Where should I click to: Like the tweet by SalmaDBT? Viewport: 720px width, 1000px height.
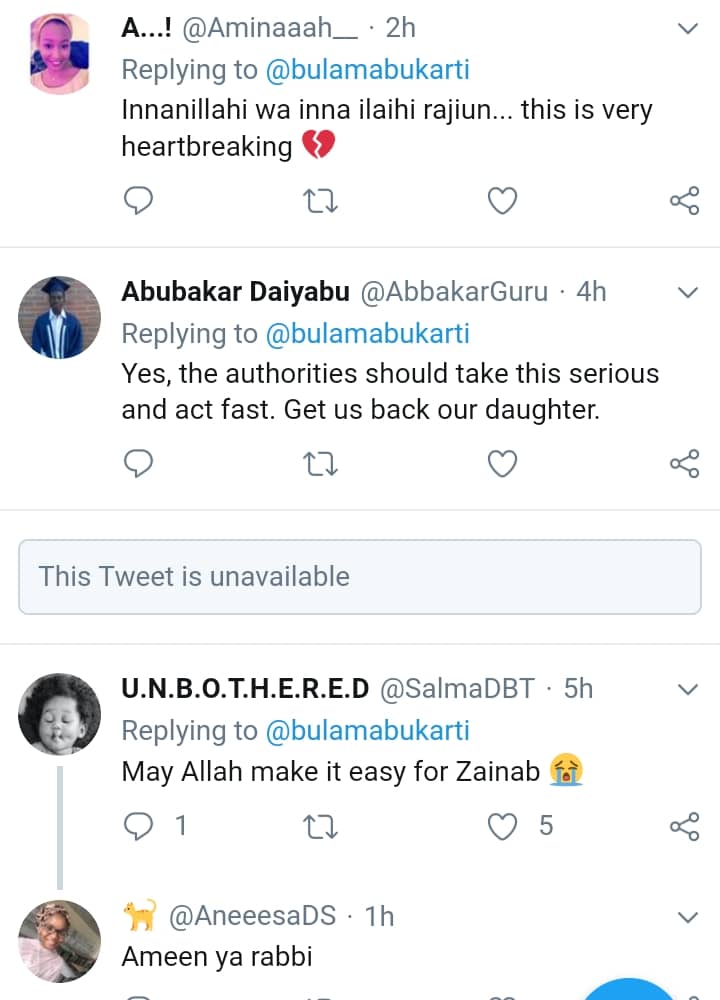[x=502, y=826]
